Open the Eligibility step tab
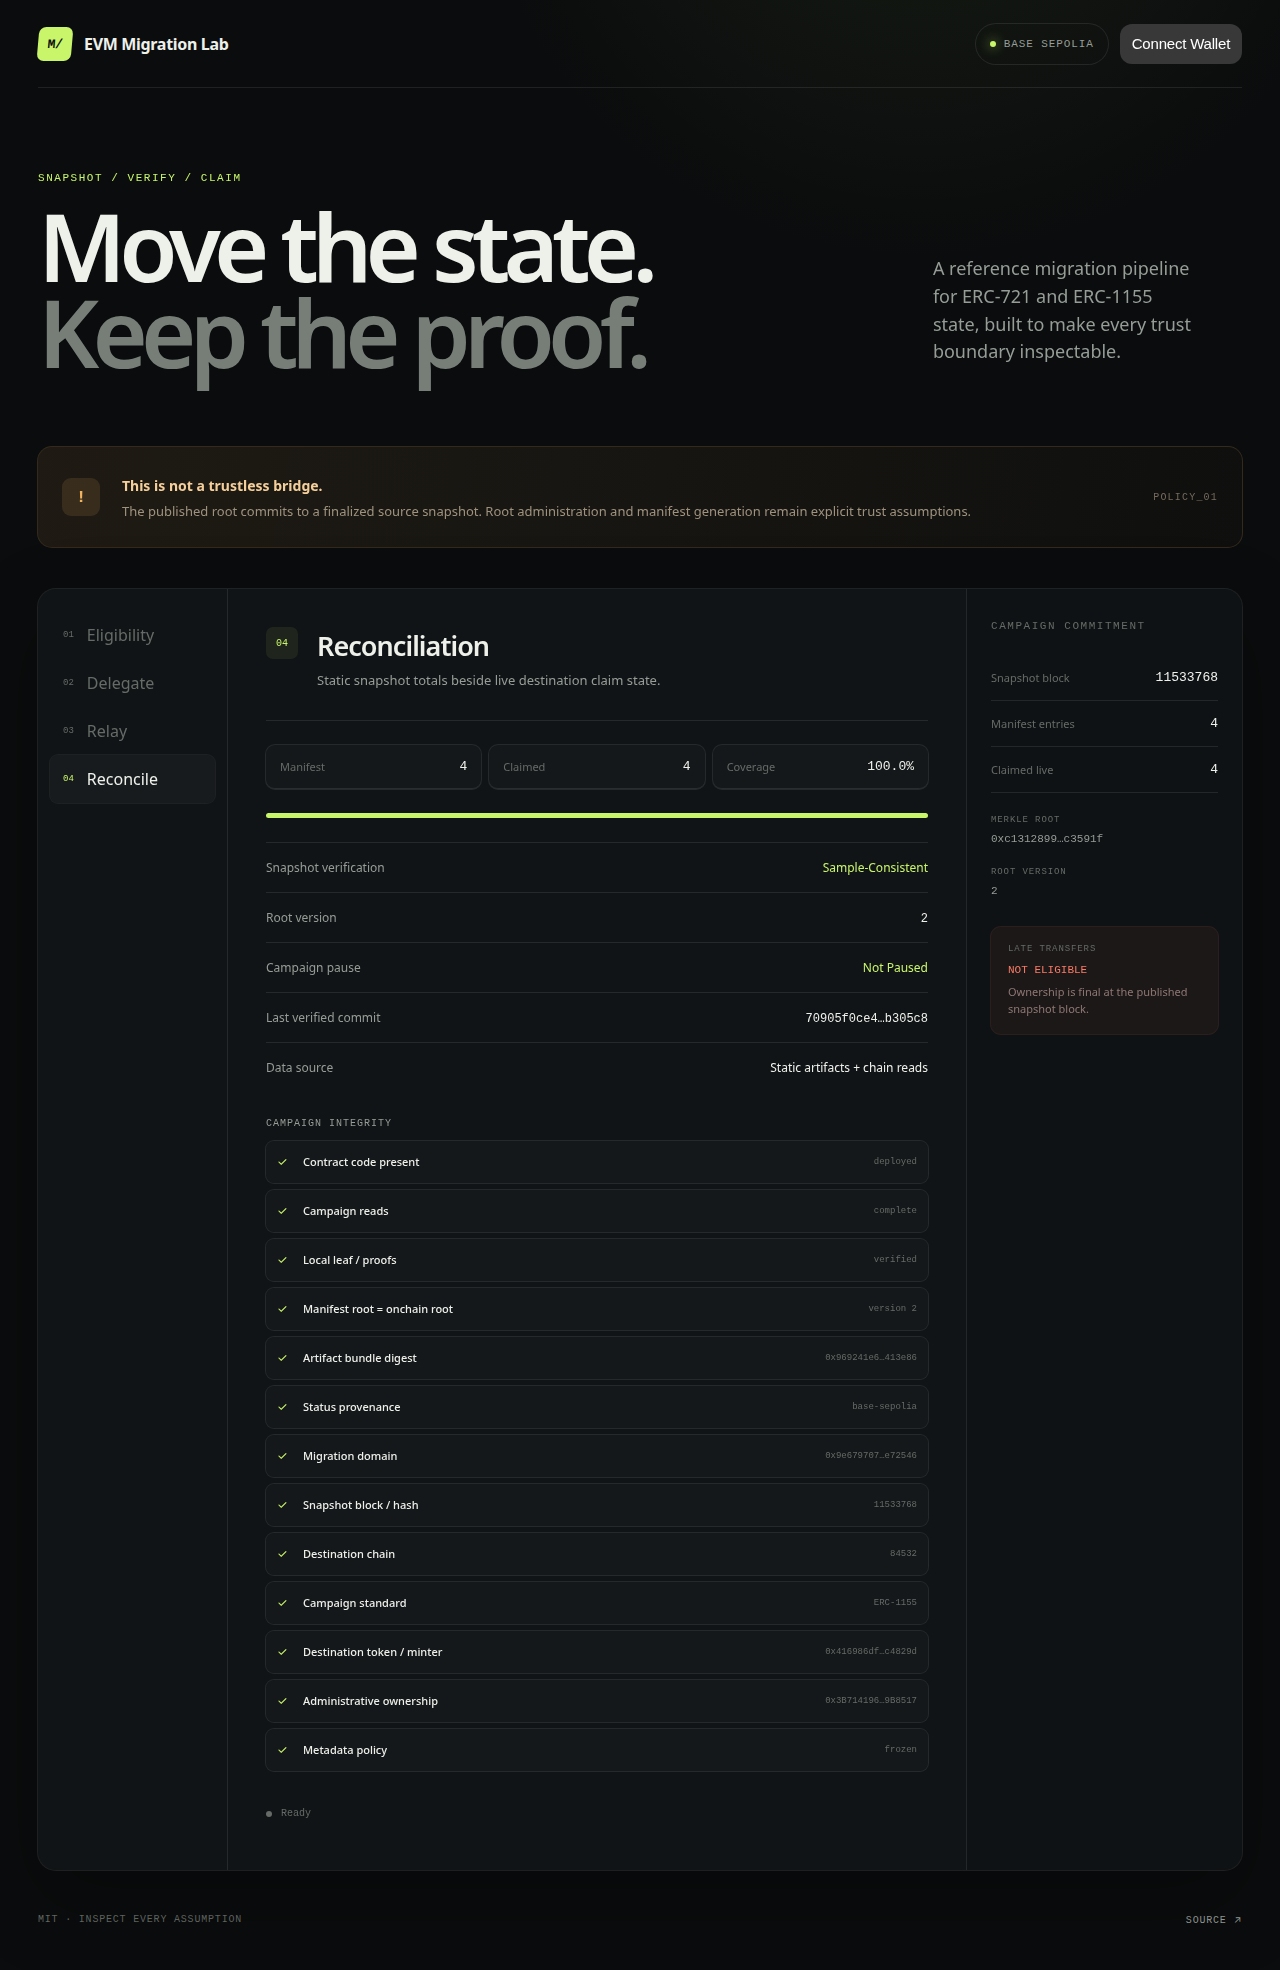1280x1970 pixels. (132, 635)
